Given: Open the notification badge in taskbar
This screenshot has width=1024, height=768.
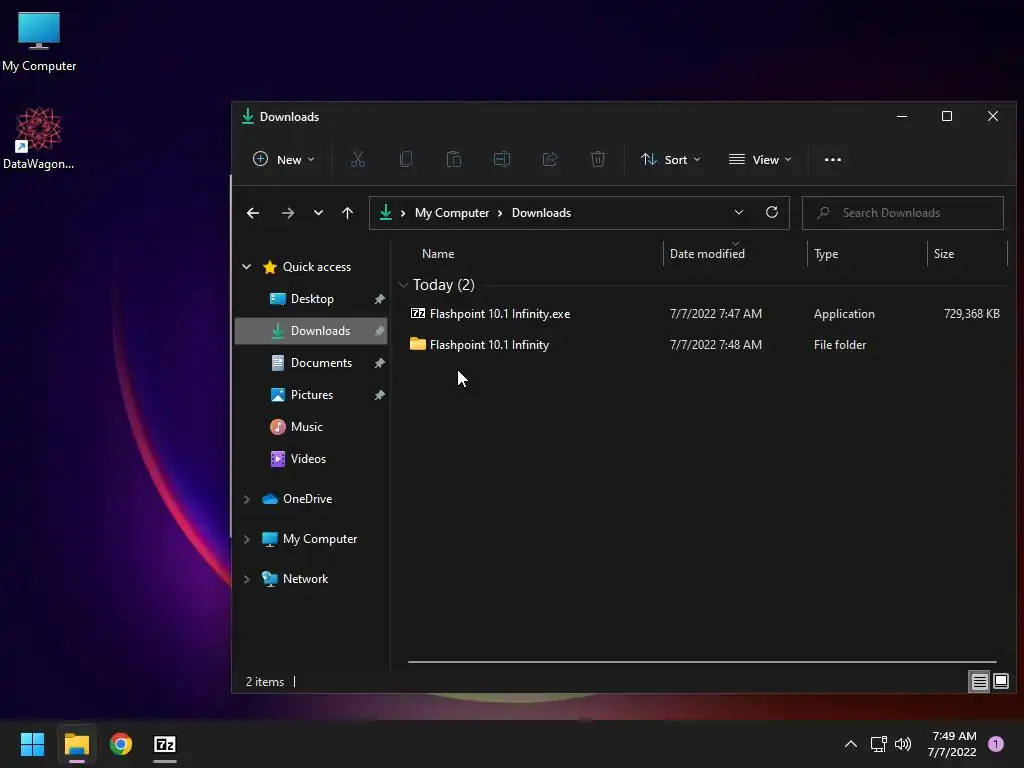Looking at the screenshot, I should pos(996,744).
